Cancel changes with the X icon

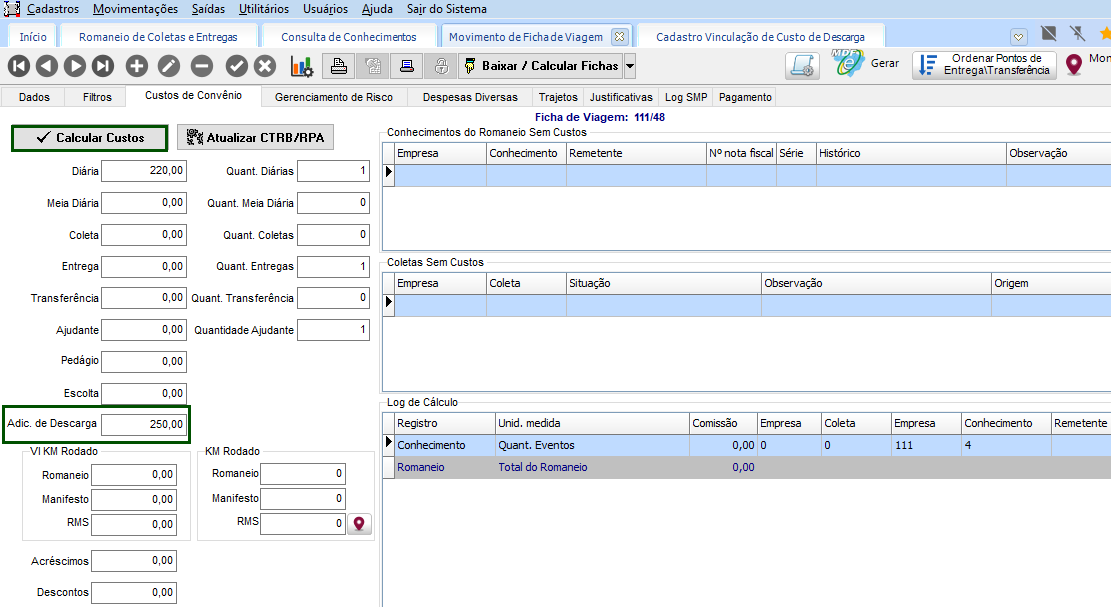point(265,66)
